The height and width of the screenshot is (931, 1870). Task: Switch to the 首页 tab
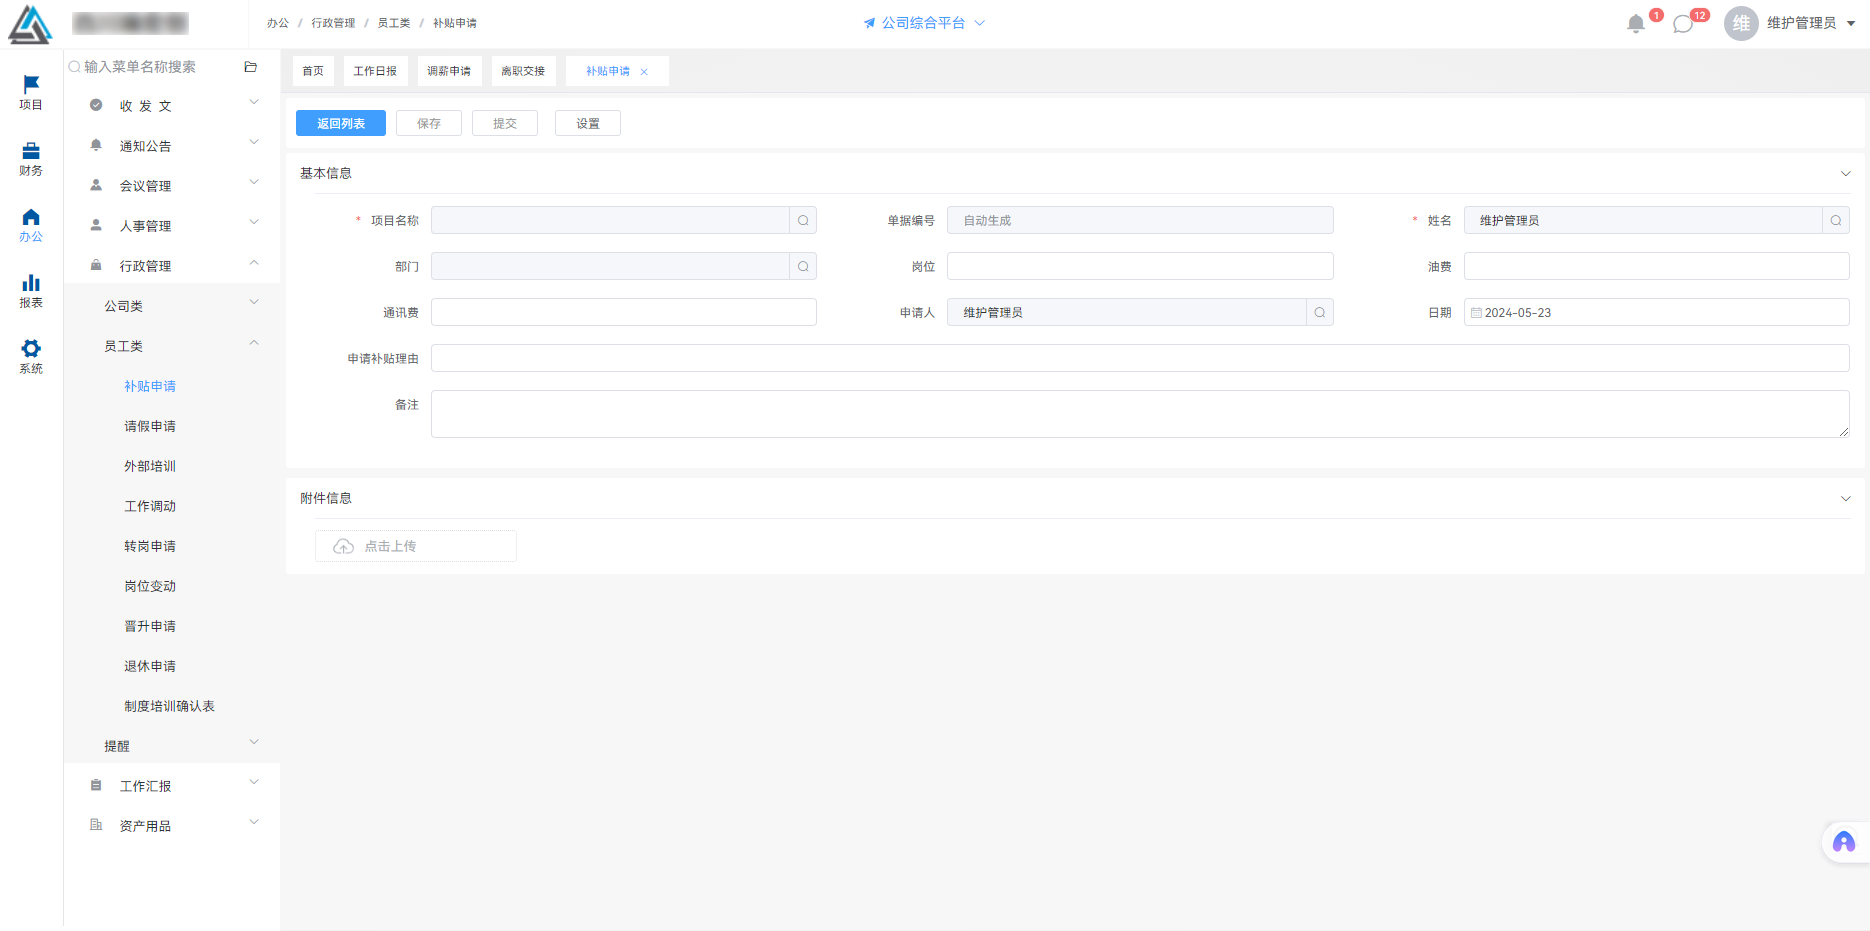pyautogui.click(x=313, y=71)
